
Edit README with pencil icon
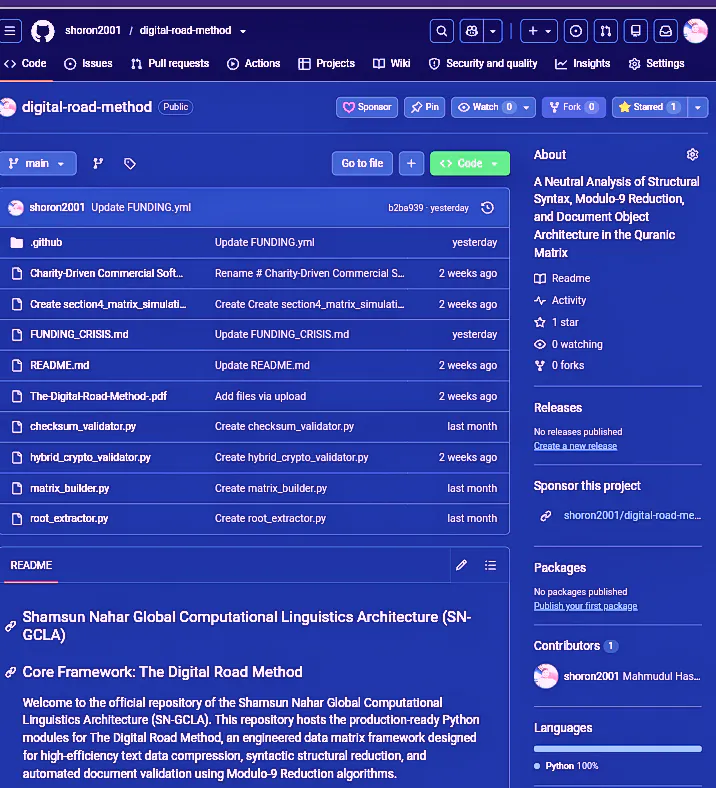[x=461, y=565]
